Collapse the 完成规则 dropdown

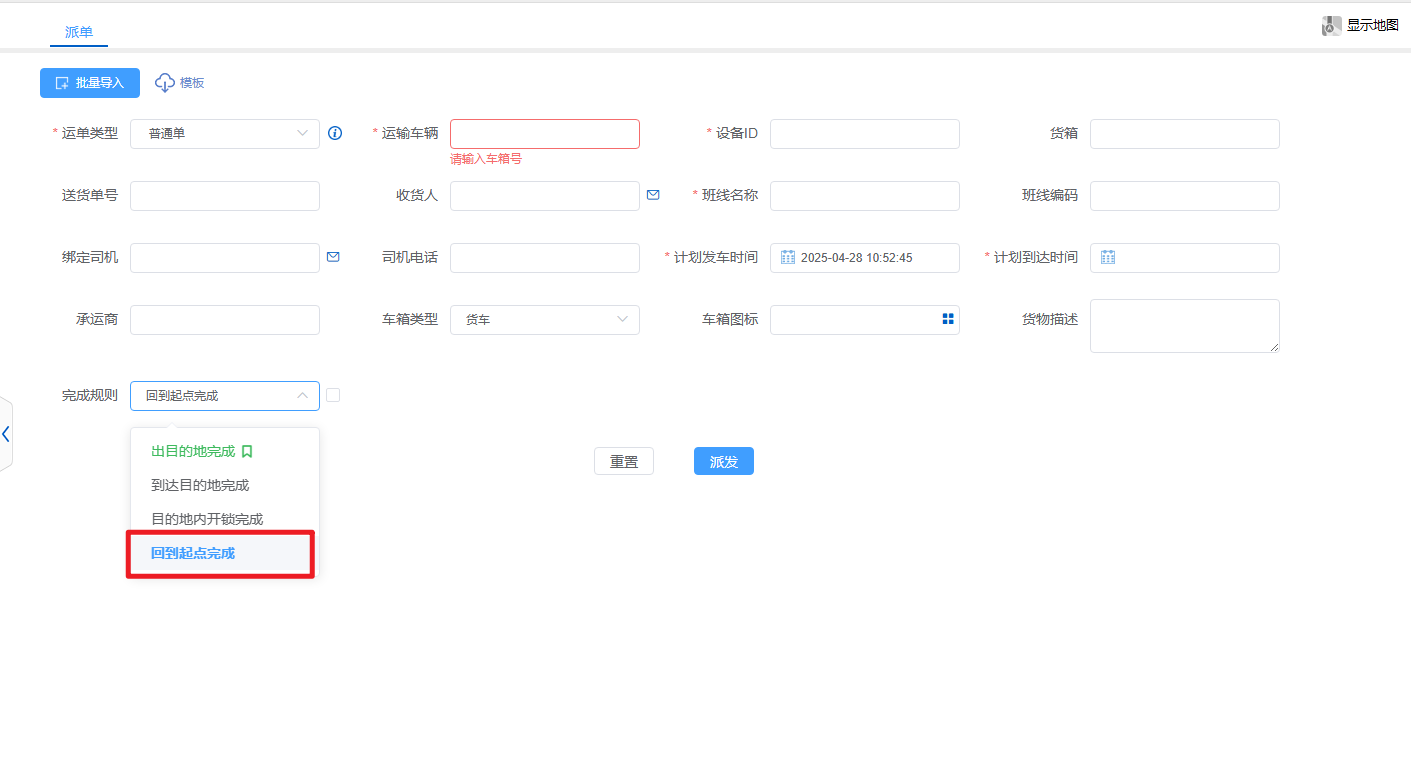[302, 396]
